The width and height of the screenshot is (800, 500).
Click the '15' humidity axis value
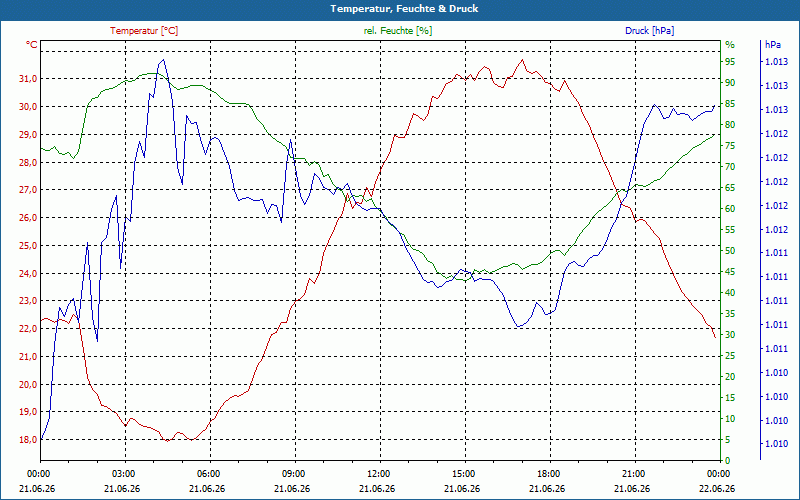point(730,397)
